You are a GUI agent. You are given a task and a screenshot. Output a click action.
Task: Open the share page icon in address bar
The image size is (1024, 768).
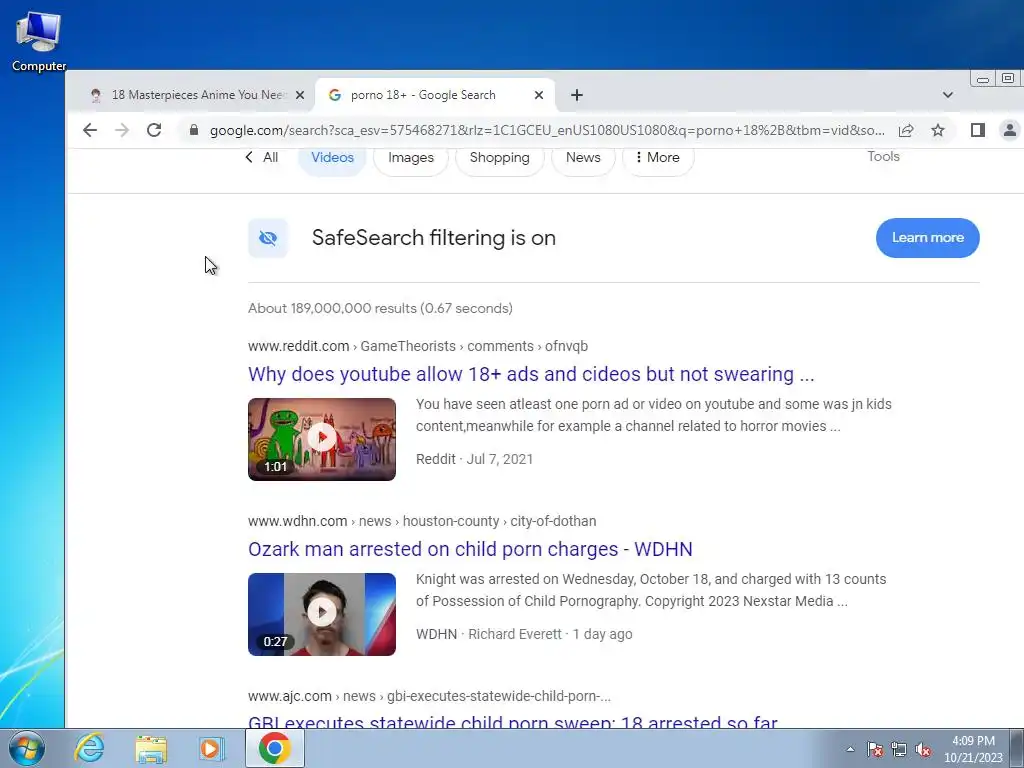click(906, 130)
